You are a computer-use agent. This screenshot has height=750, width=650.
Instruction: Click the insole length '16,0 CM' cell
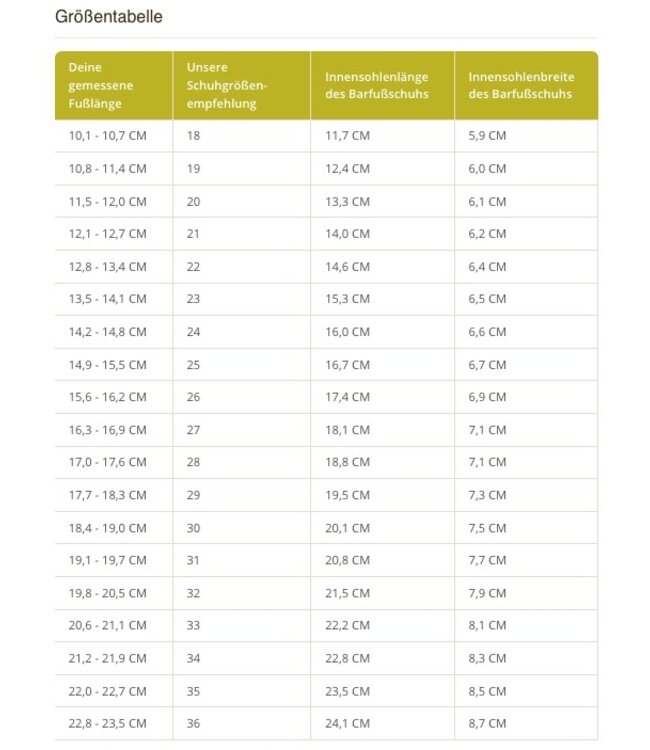[x=347, y=332]
